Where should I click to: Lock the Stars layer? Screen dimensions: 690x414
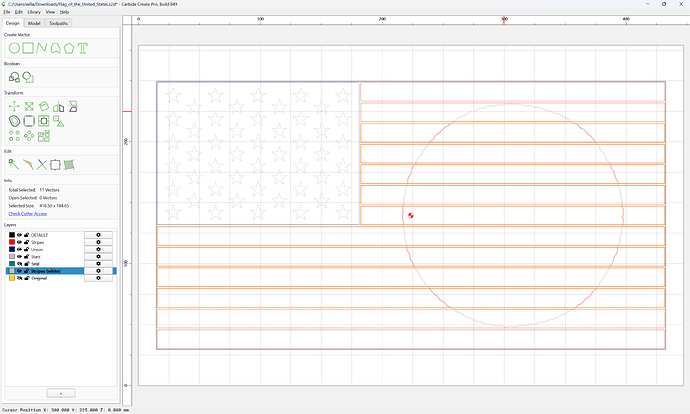tap(26, 256)
